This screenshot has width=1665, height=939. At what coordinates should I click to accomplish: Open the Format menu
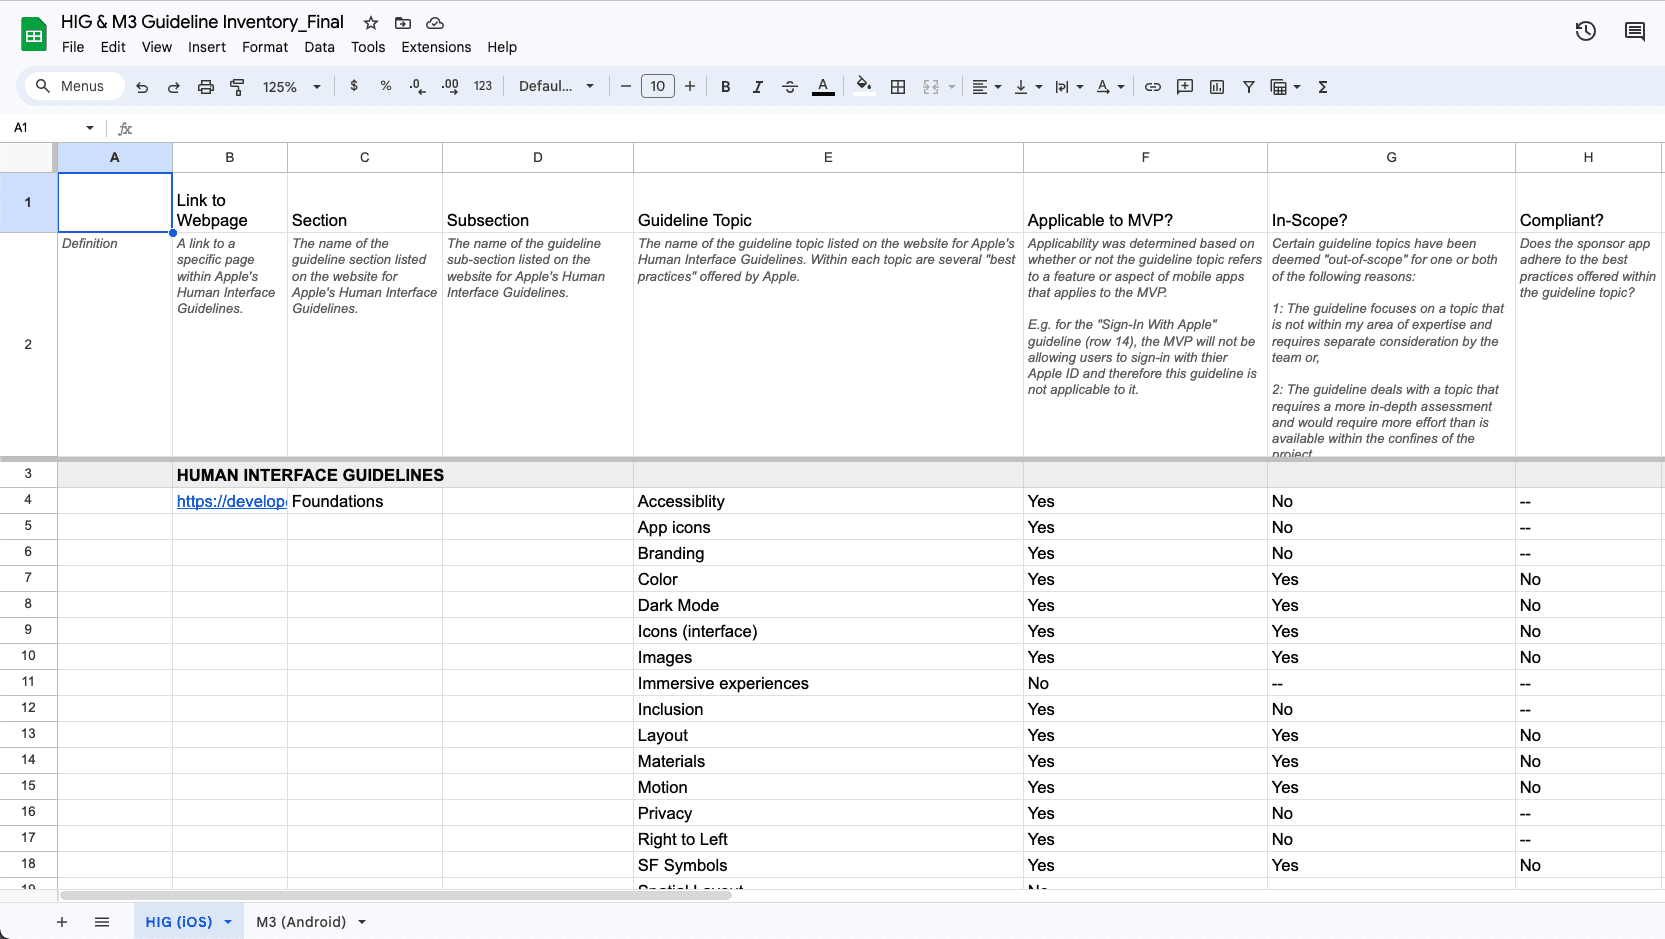[x=265, y=47]
